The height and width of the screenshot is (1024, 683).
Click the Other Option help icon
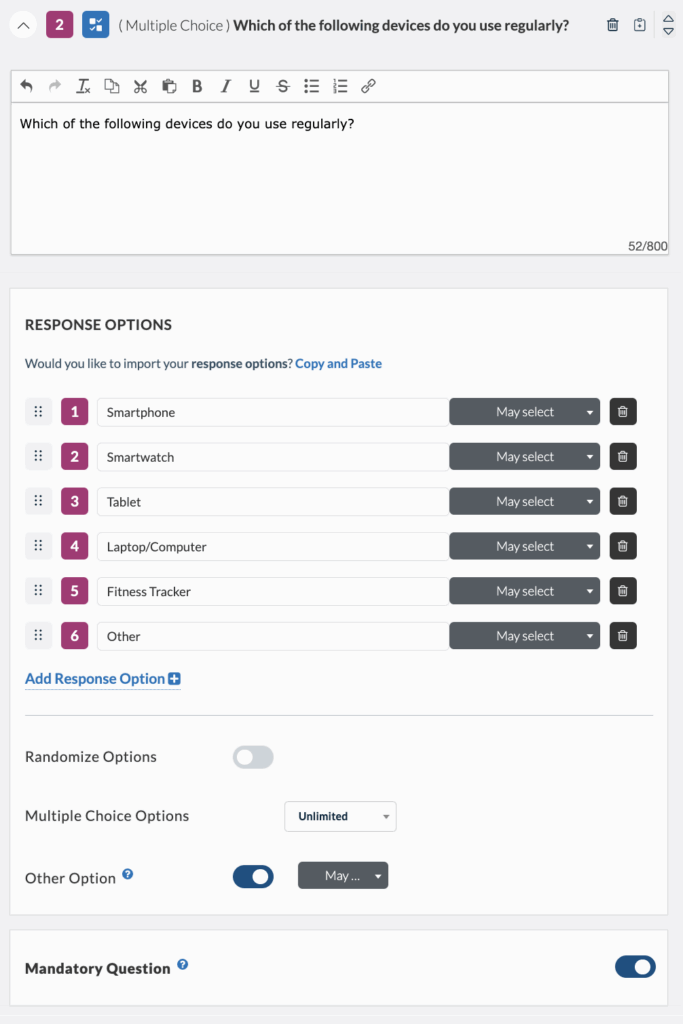click(127, 875)
